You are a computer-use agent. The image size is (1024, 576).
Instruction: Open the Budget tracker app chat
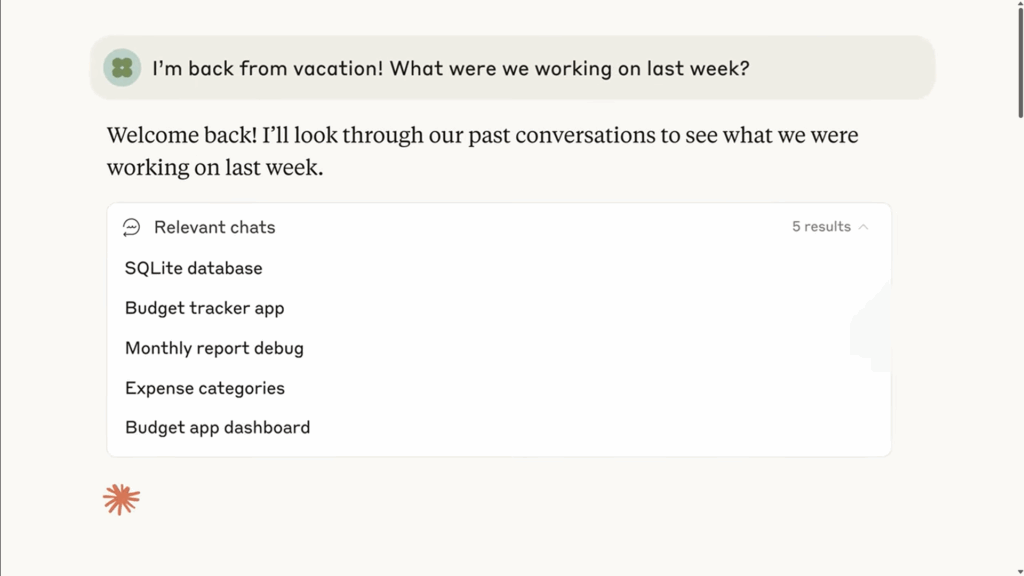coord(205,308)
